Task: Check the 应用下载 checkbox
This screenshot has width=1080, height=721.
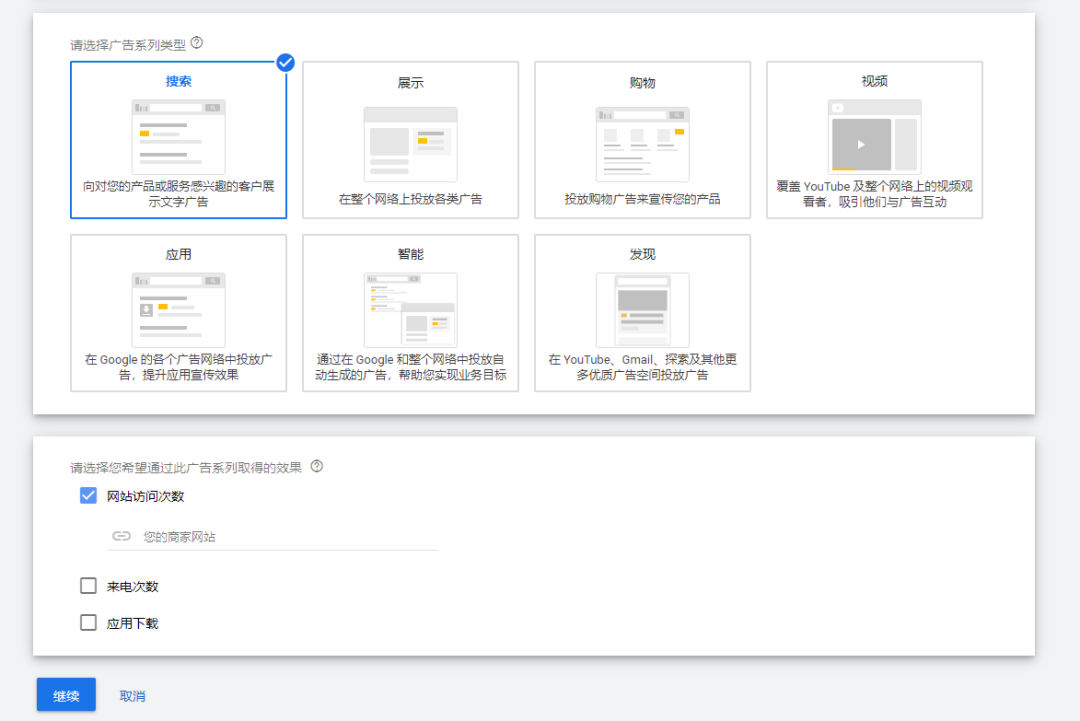Action: click(x=88, y=623)
